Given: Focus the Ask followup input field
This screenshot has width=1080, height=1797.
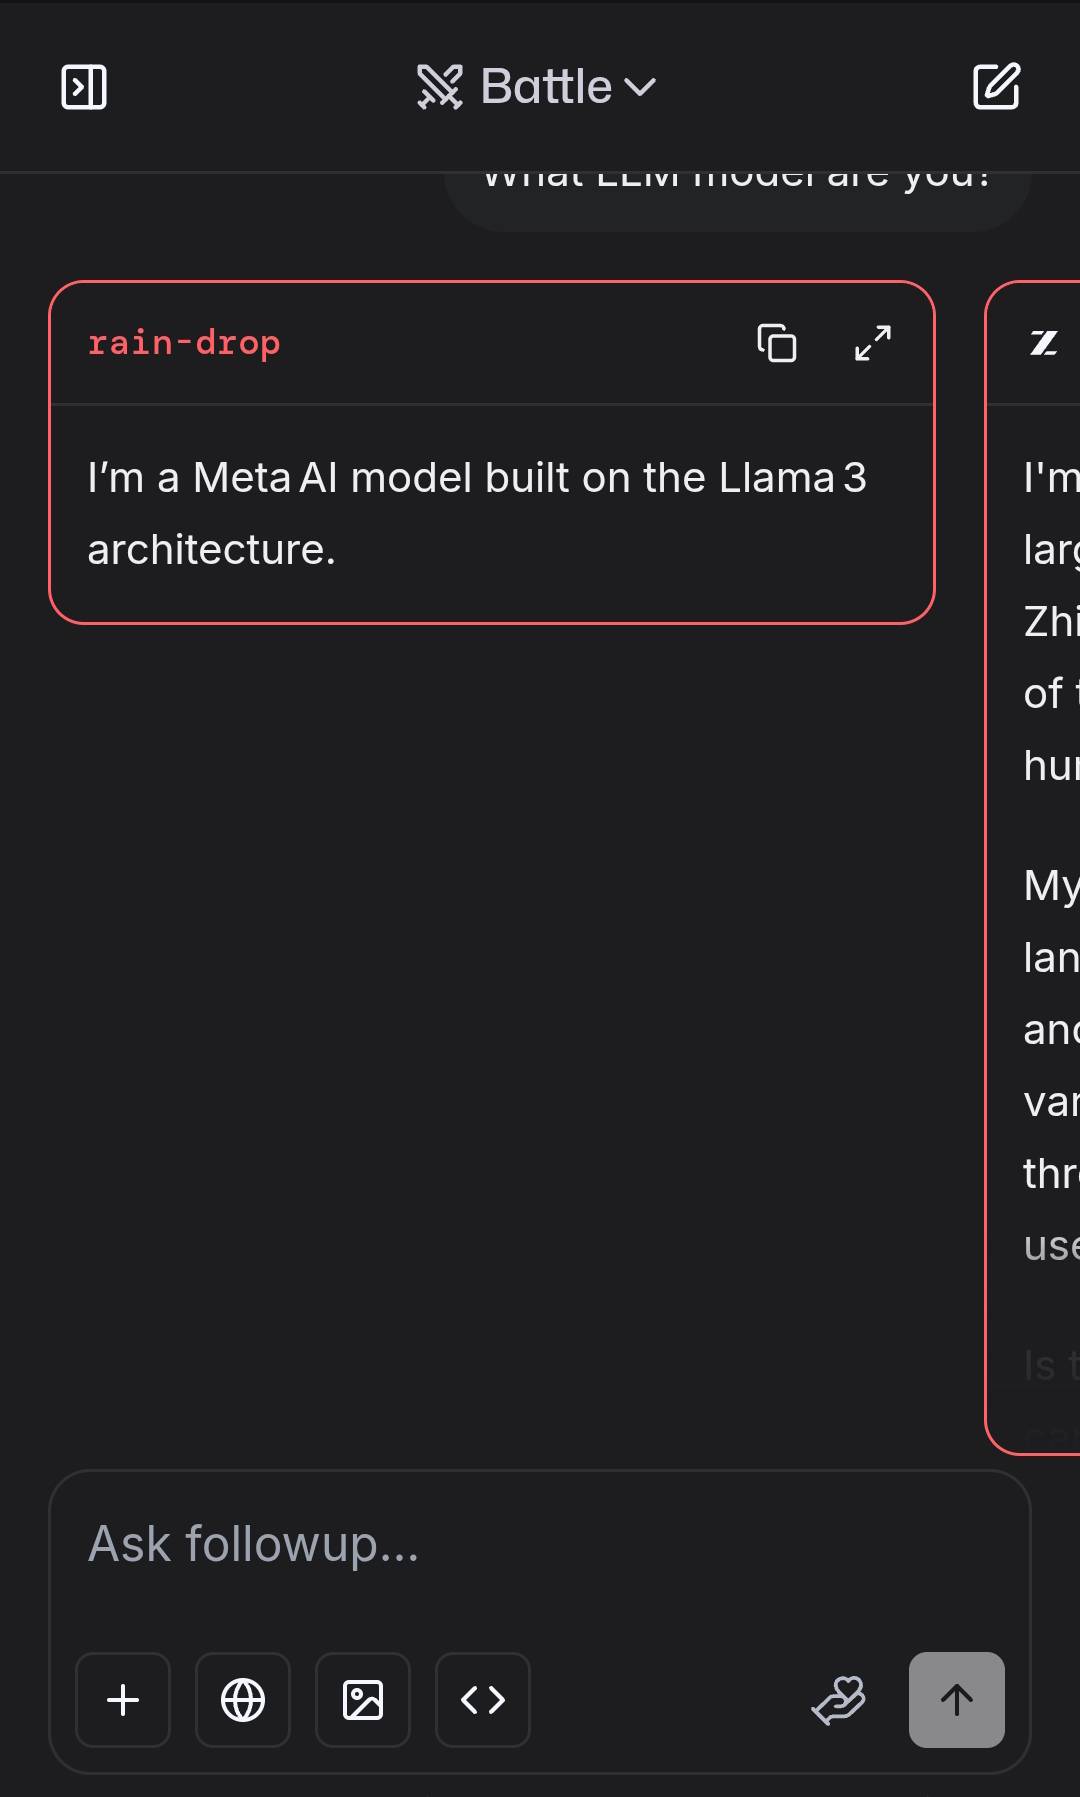Looking at the screenshot, I should pos(540,1545).
